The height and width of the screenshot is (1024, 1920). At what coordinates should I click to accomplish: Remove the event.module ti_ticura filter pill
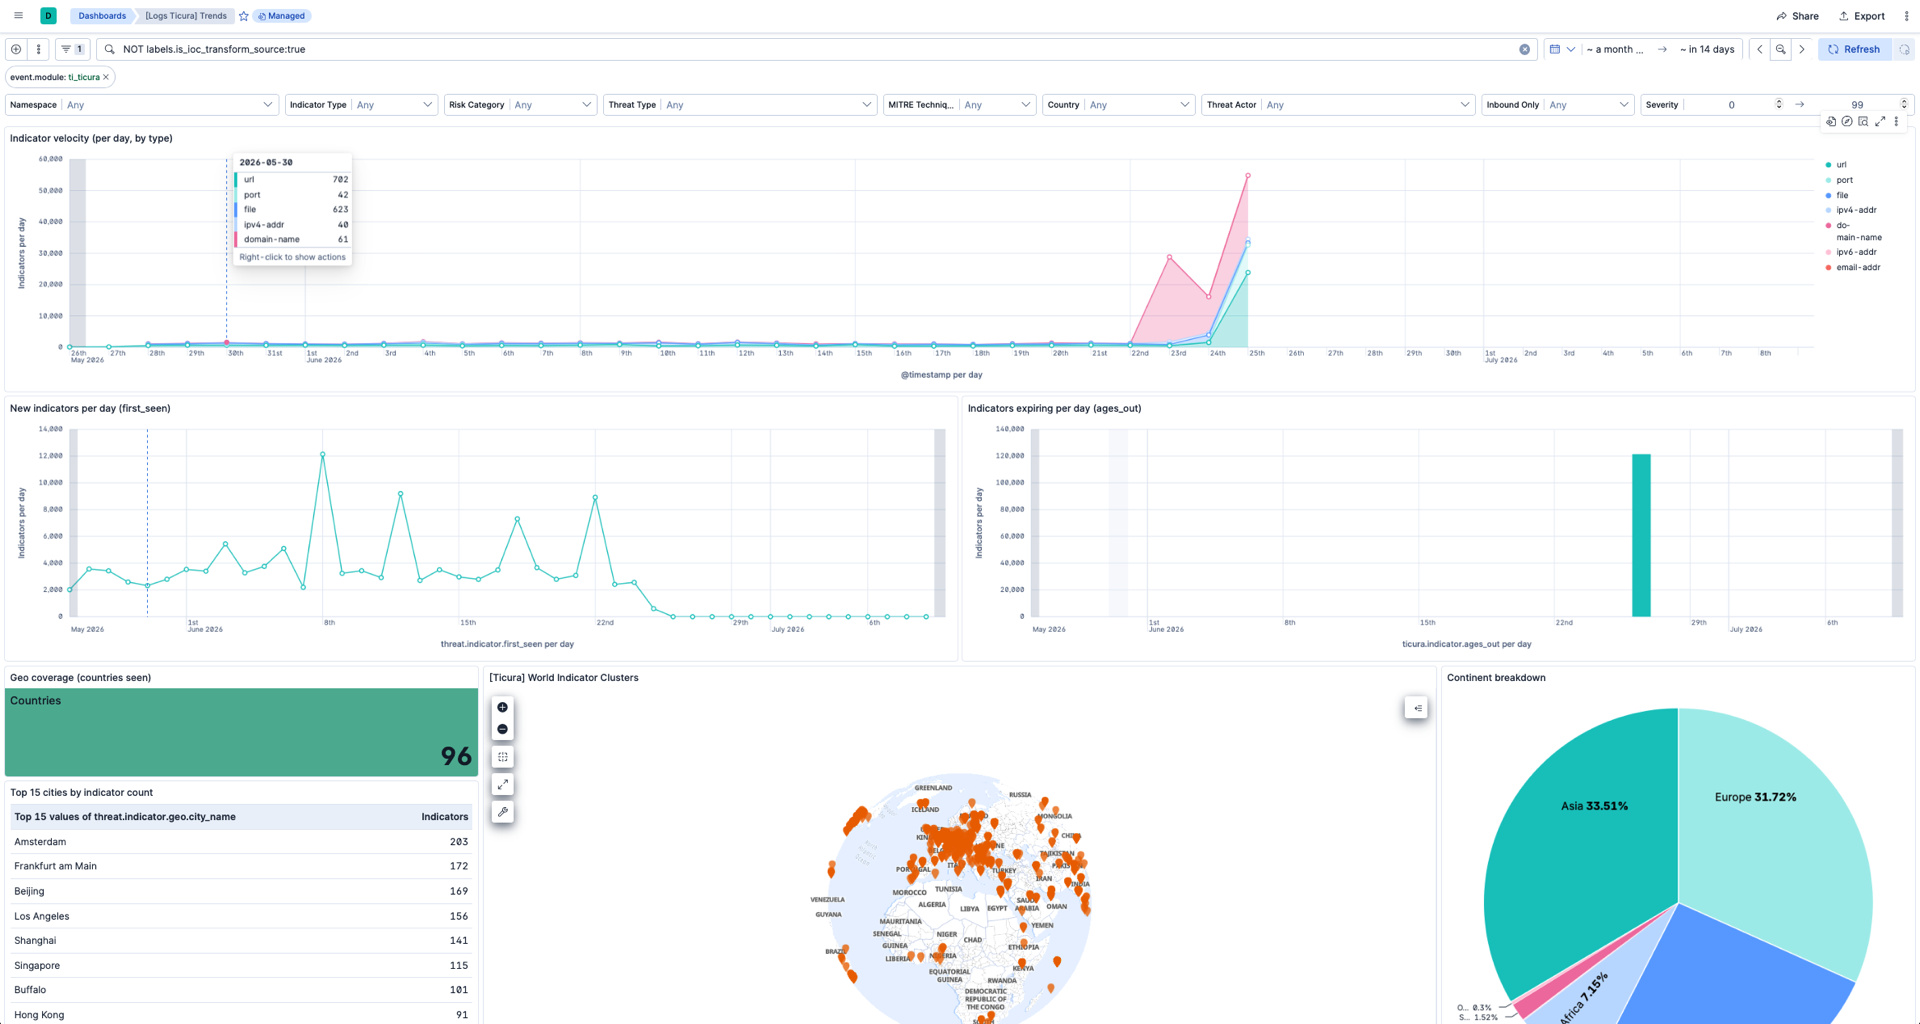106,77
